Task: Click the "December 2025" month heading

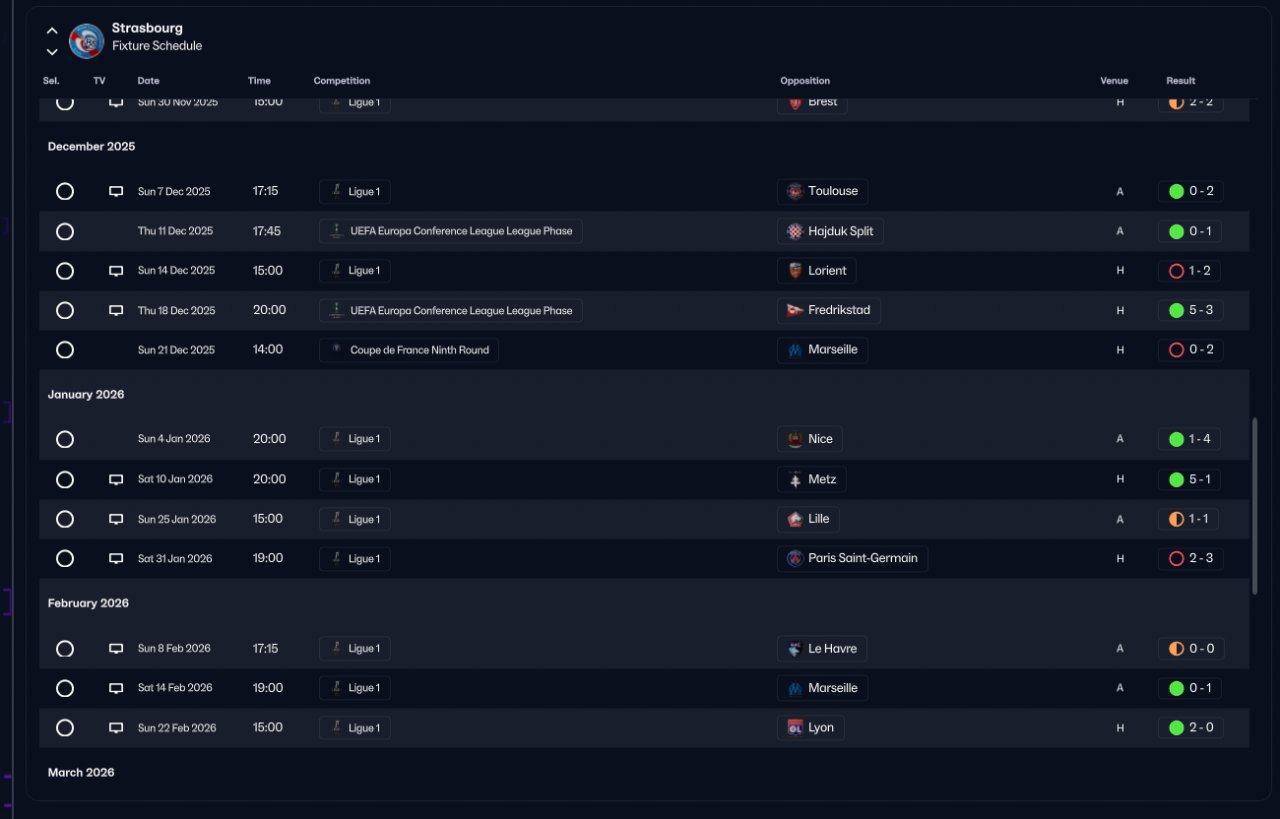Action: [x=91, y=146]
